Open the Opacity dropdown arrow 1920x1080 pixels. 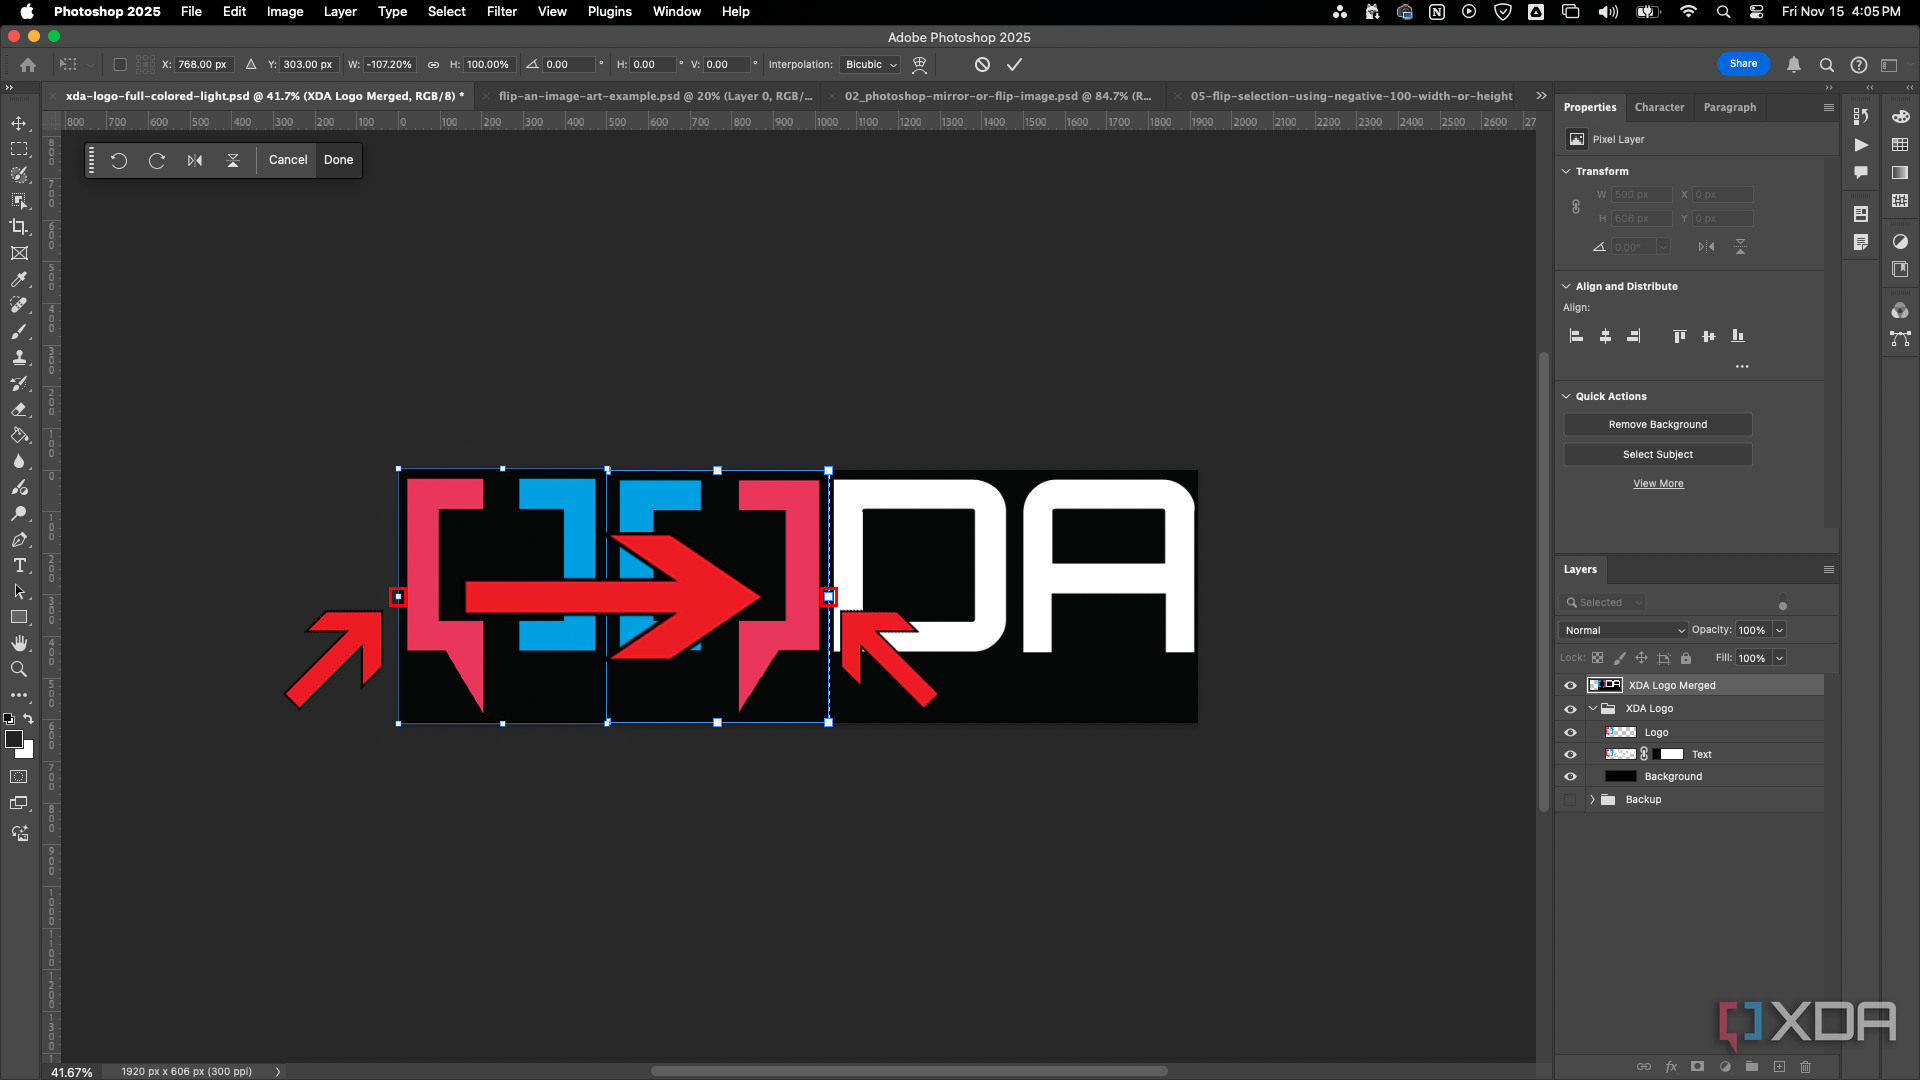click(1779, 630)
